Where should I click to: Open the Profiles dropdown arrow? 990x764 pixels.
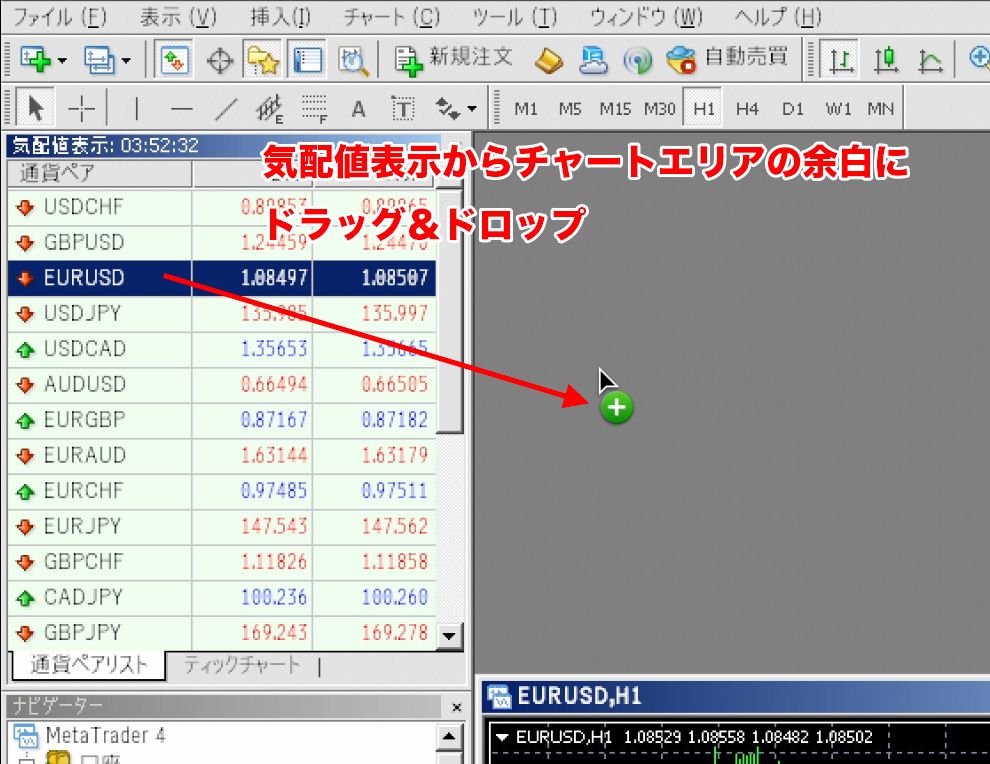pyautogui.click(x=126, y=61)
